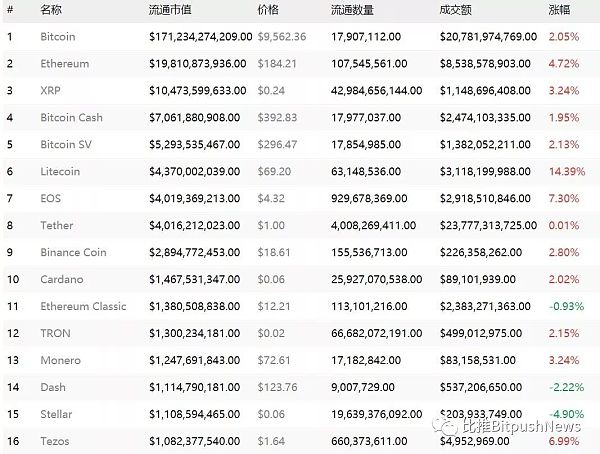
Task: Open the Ethereum coin link
Action: 65,64
